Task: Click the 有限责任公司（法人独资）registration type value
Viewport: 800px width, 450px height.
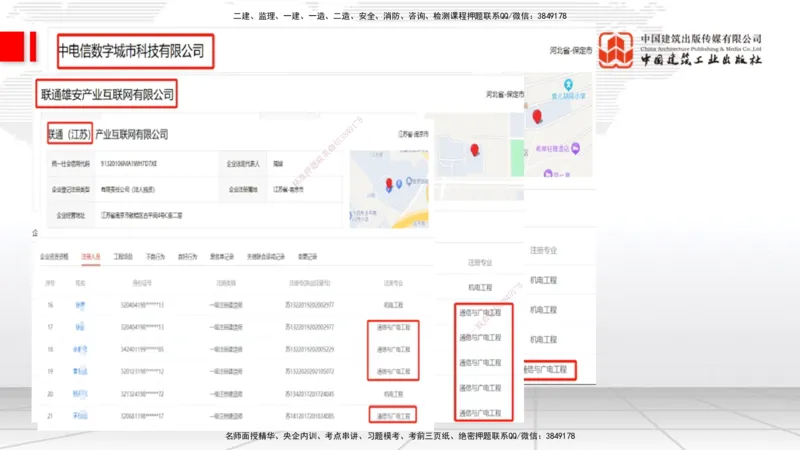Action: pyautogui.click(x=128, y=189)
